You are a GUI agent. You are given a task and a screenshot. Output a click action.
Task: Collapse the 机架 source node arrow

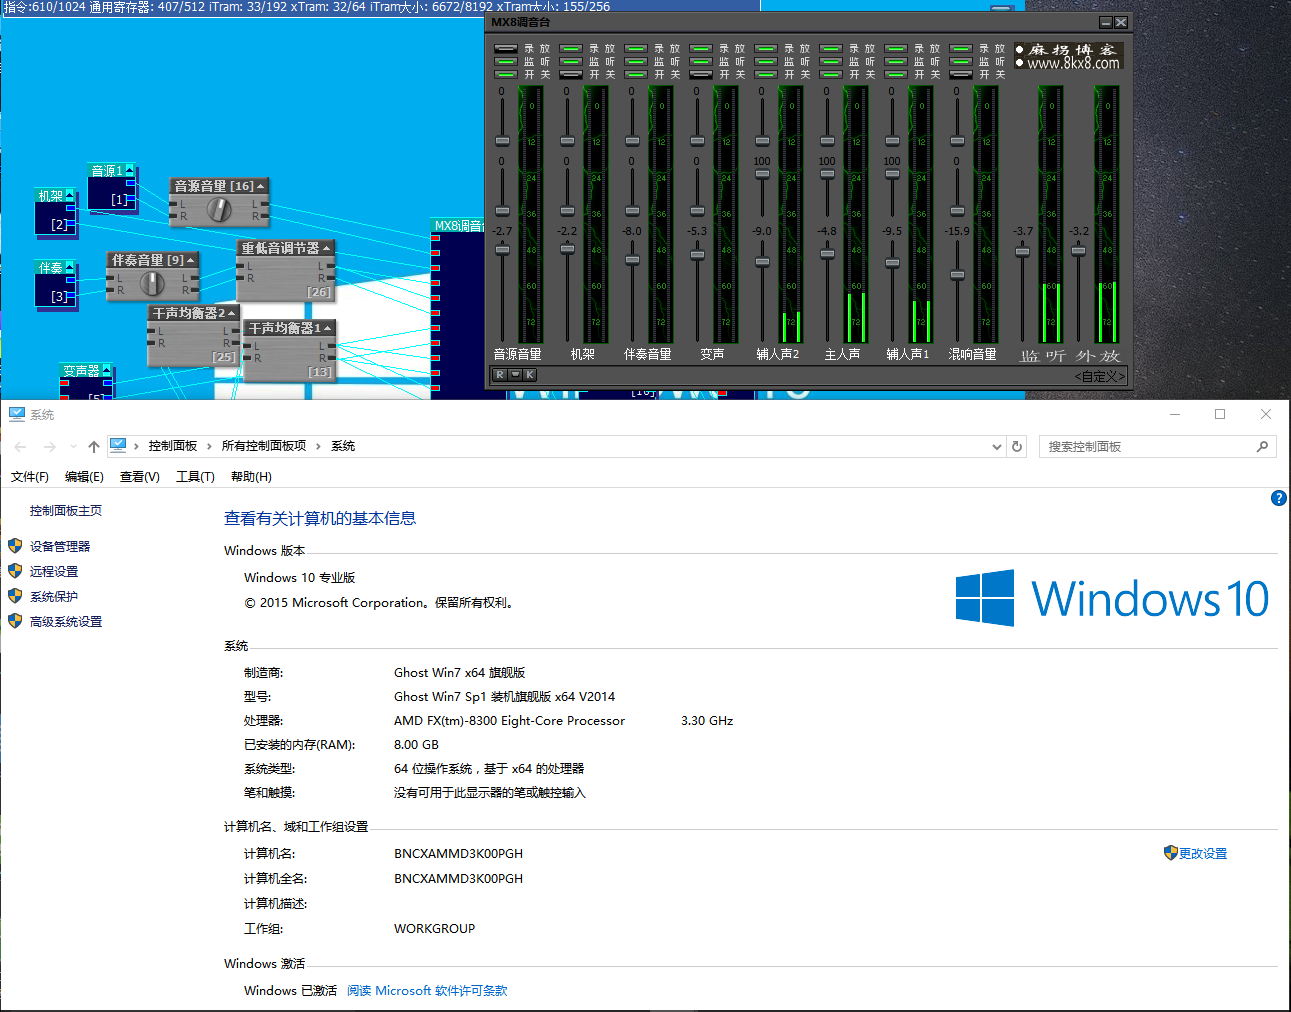[70, 195]
